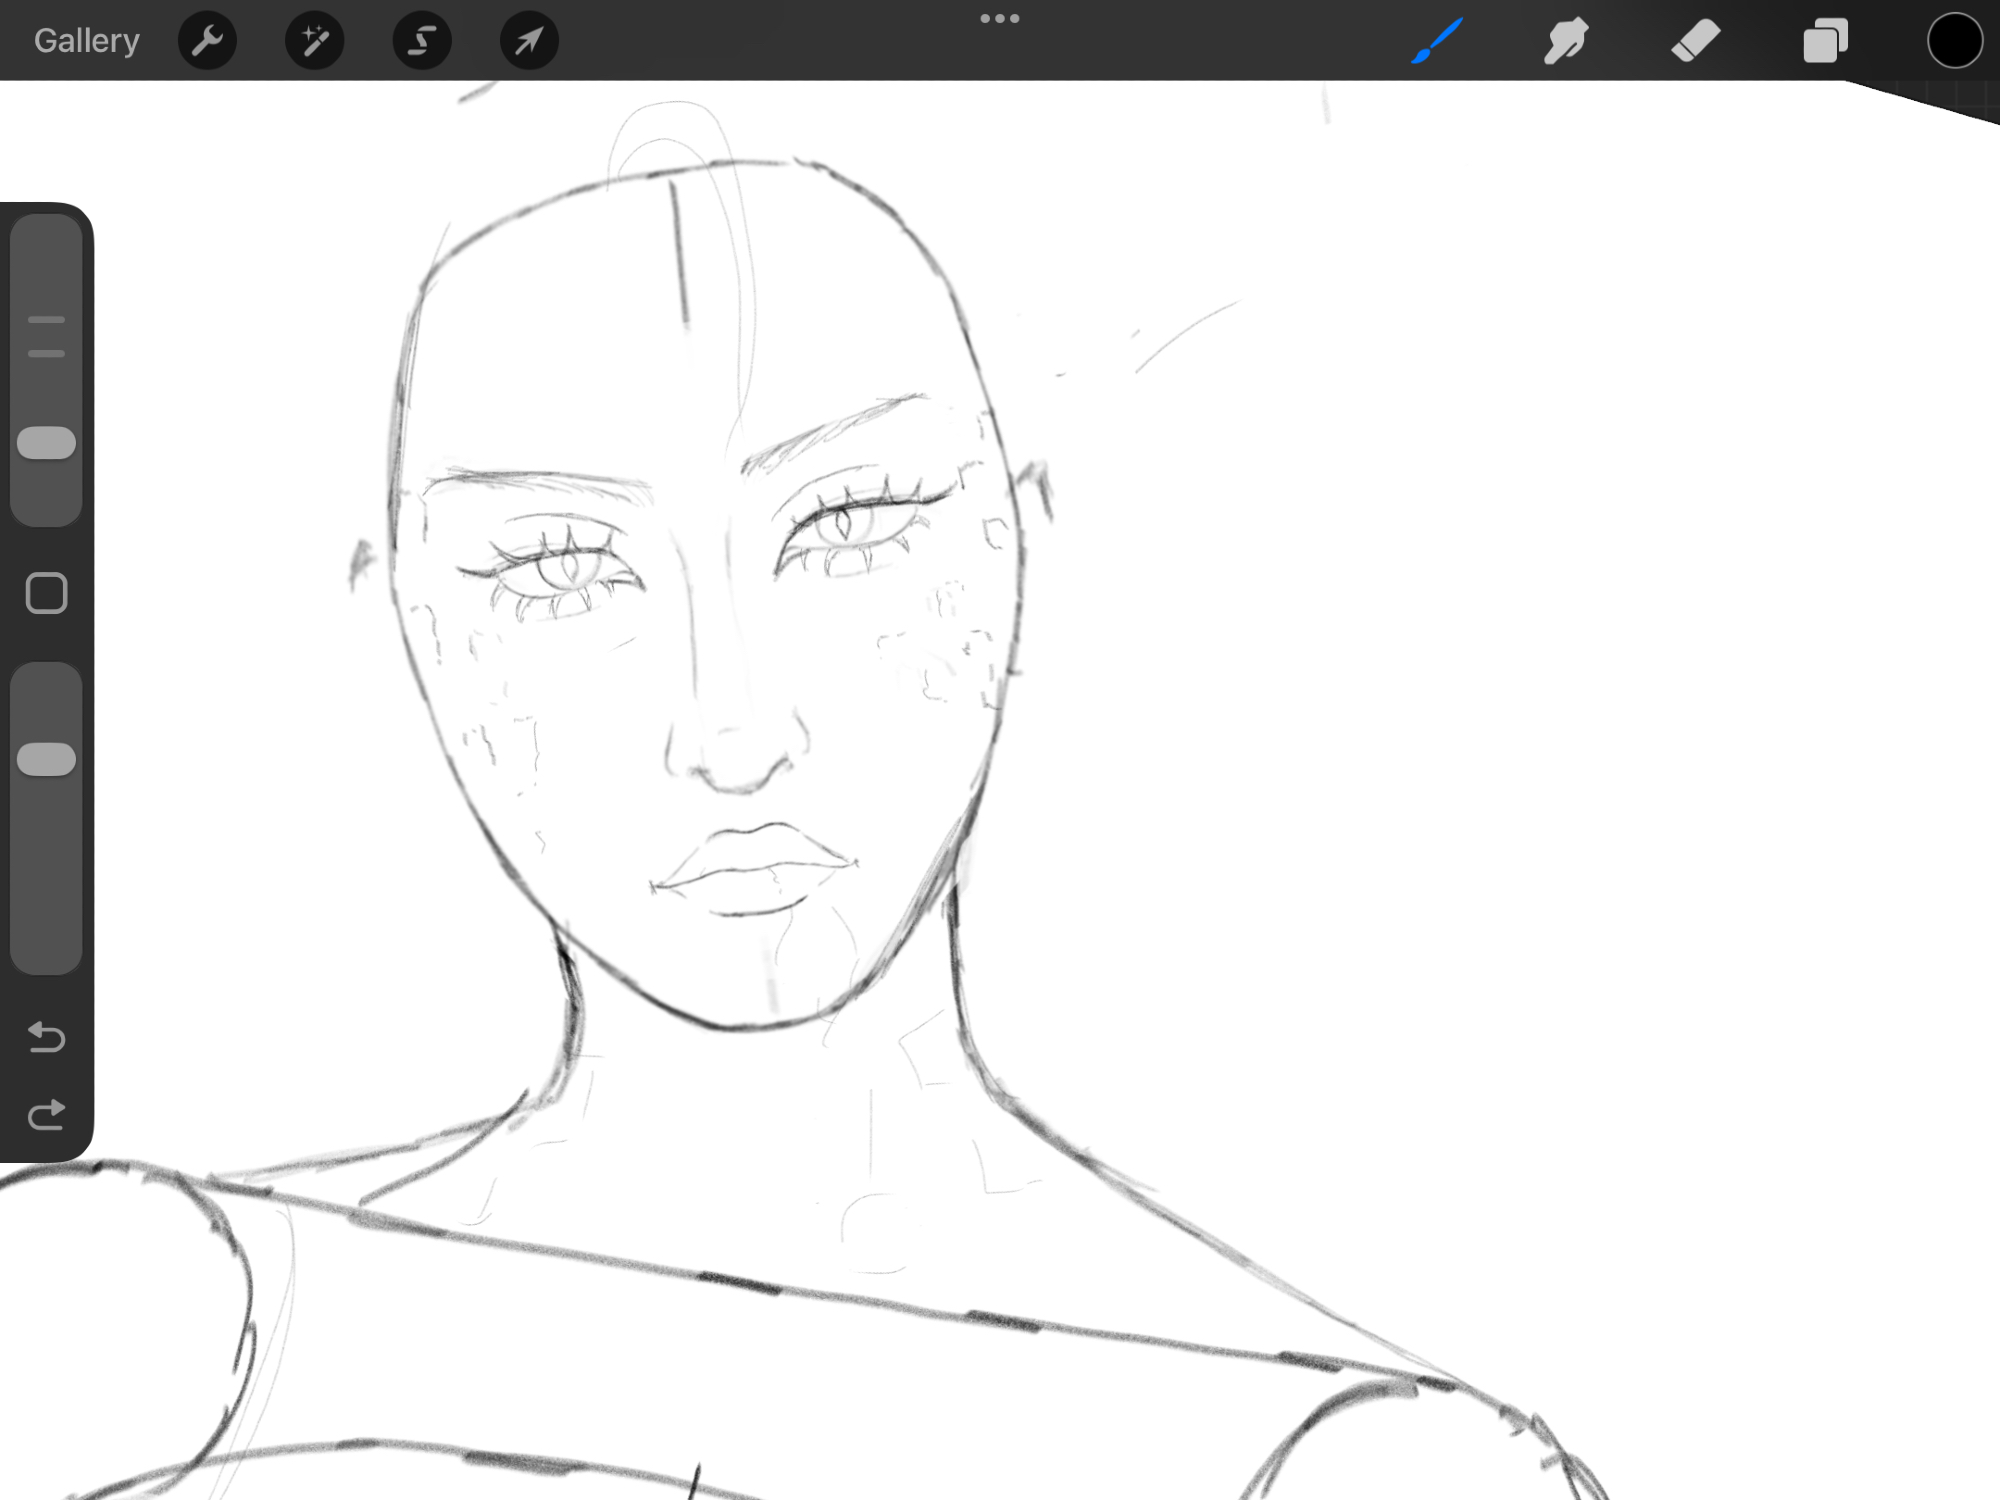Select the Transform arrow tool

(x=529, y=41)
